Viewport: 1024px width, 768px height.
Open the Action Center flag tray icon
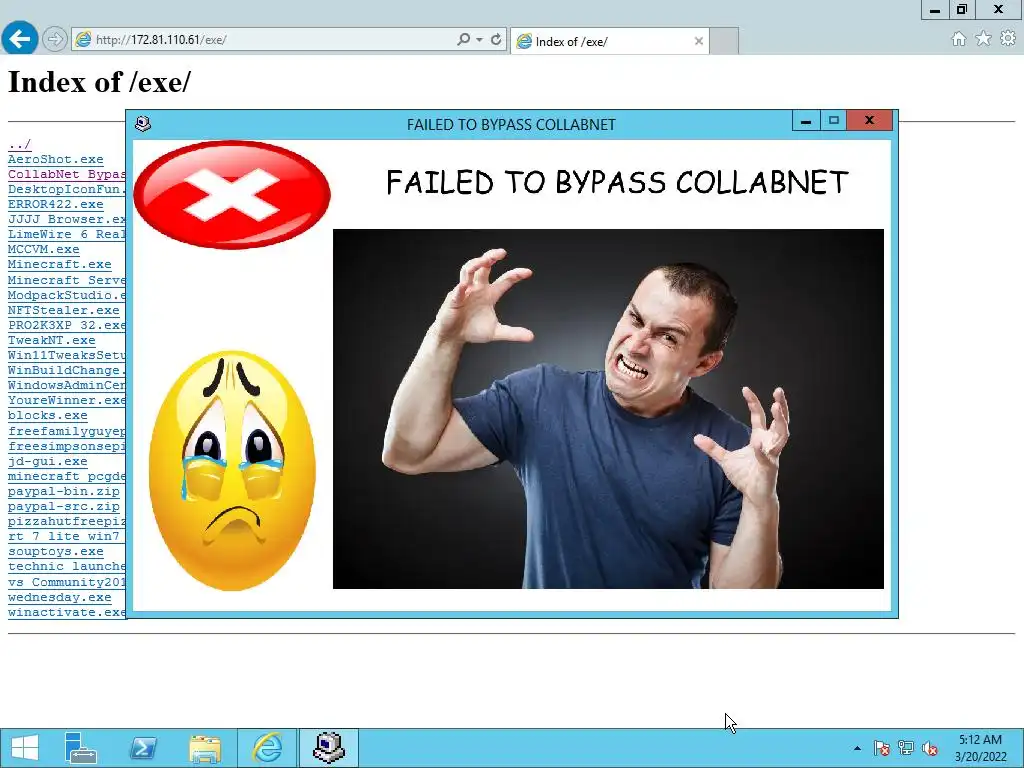(x=881, y=748)
